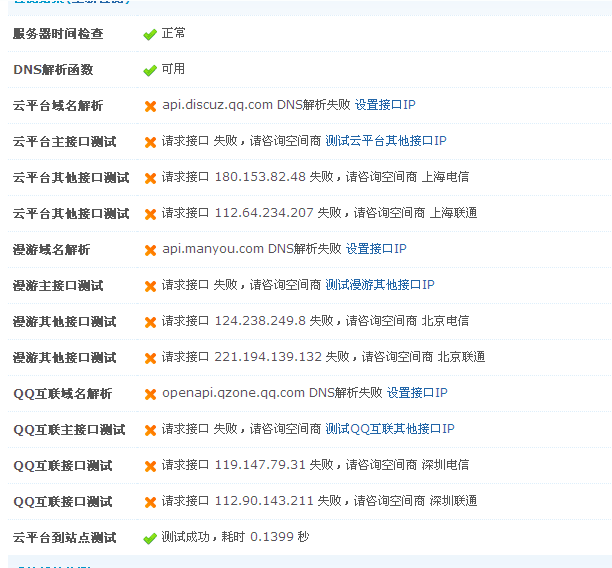Screen dimensions: 612x568
Task: Click the green check icon beside 测试成功
Action: click(150, 539)
